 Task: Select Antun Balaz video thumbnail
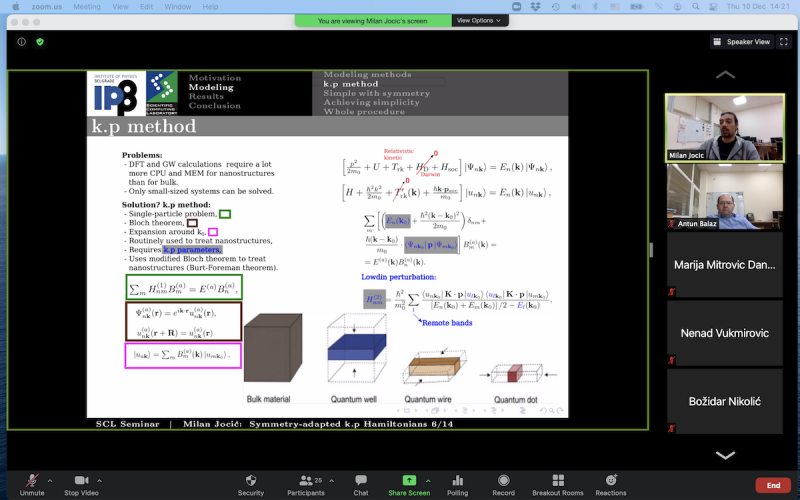click(x=724, y=196)
